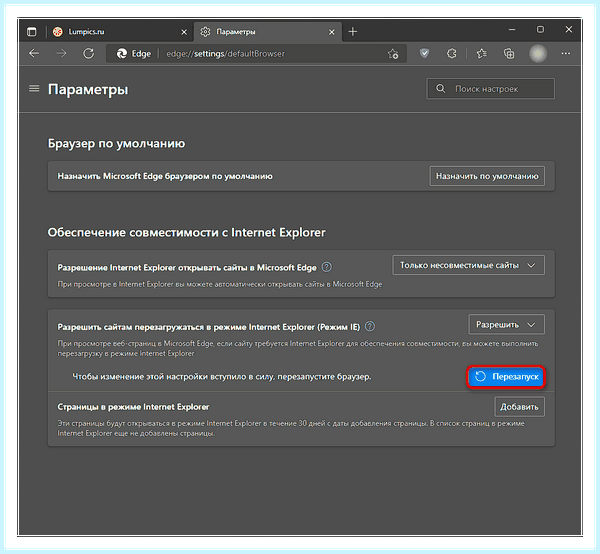Image resolution: width=600 pixels, height=554 pixels.
Task: Click the Браузер по умолчанию heading
Action: [116, 143]
